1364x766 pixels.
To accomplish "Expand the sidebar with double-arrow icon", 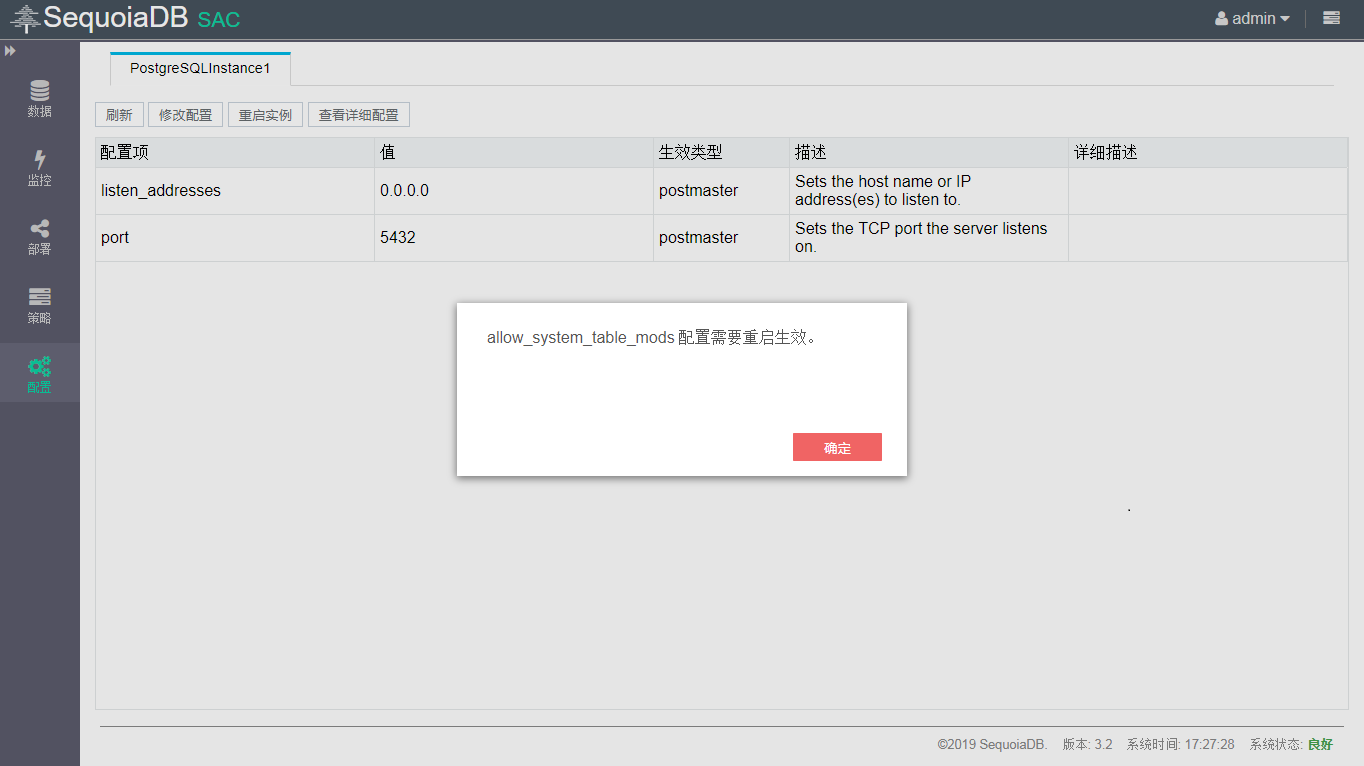I will (10, 51).
